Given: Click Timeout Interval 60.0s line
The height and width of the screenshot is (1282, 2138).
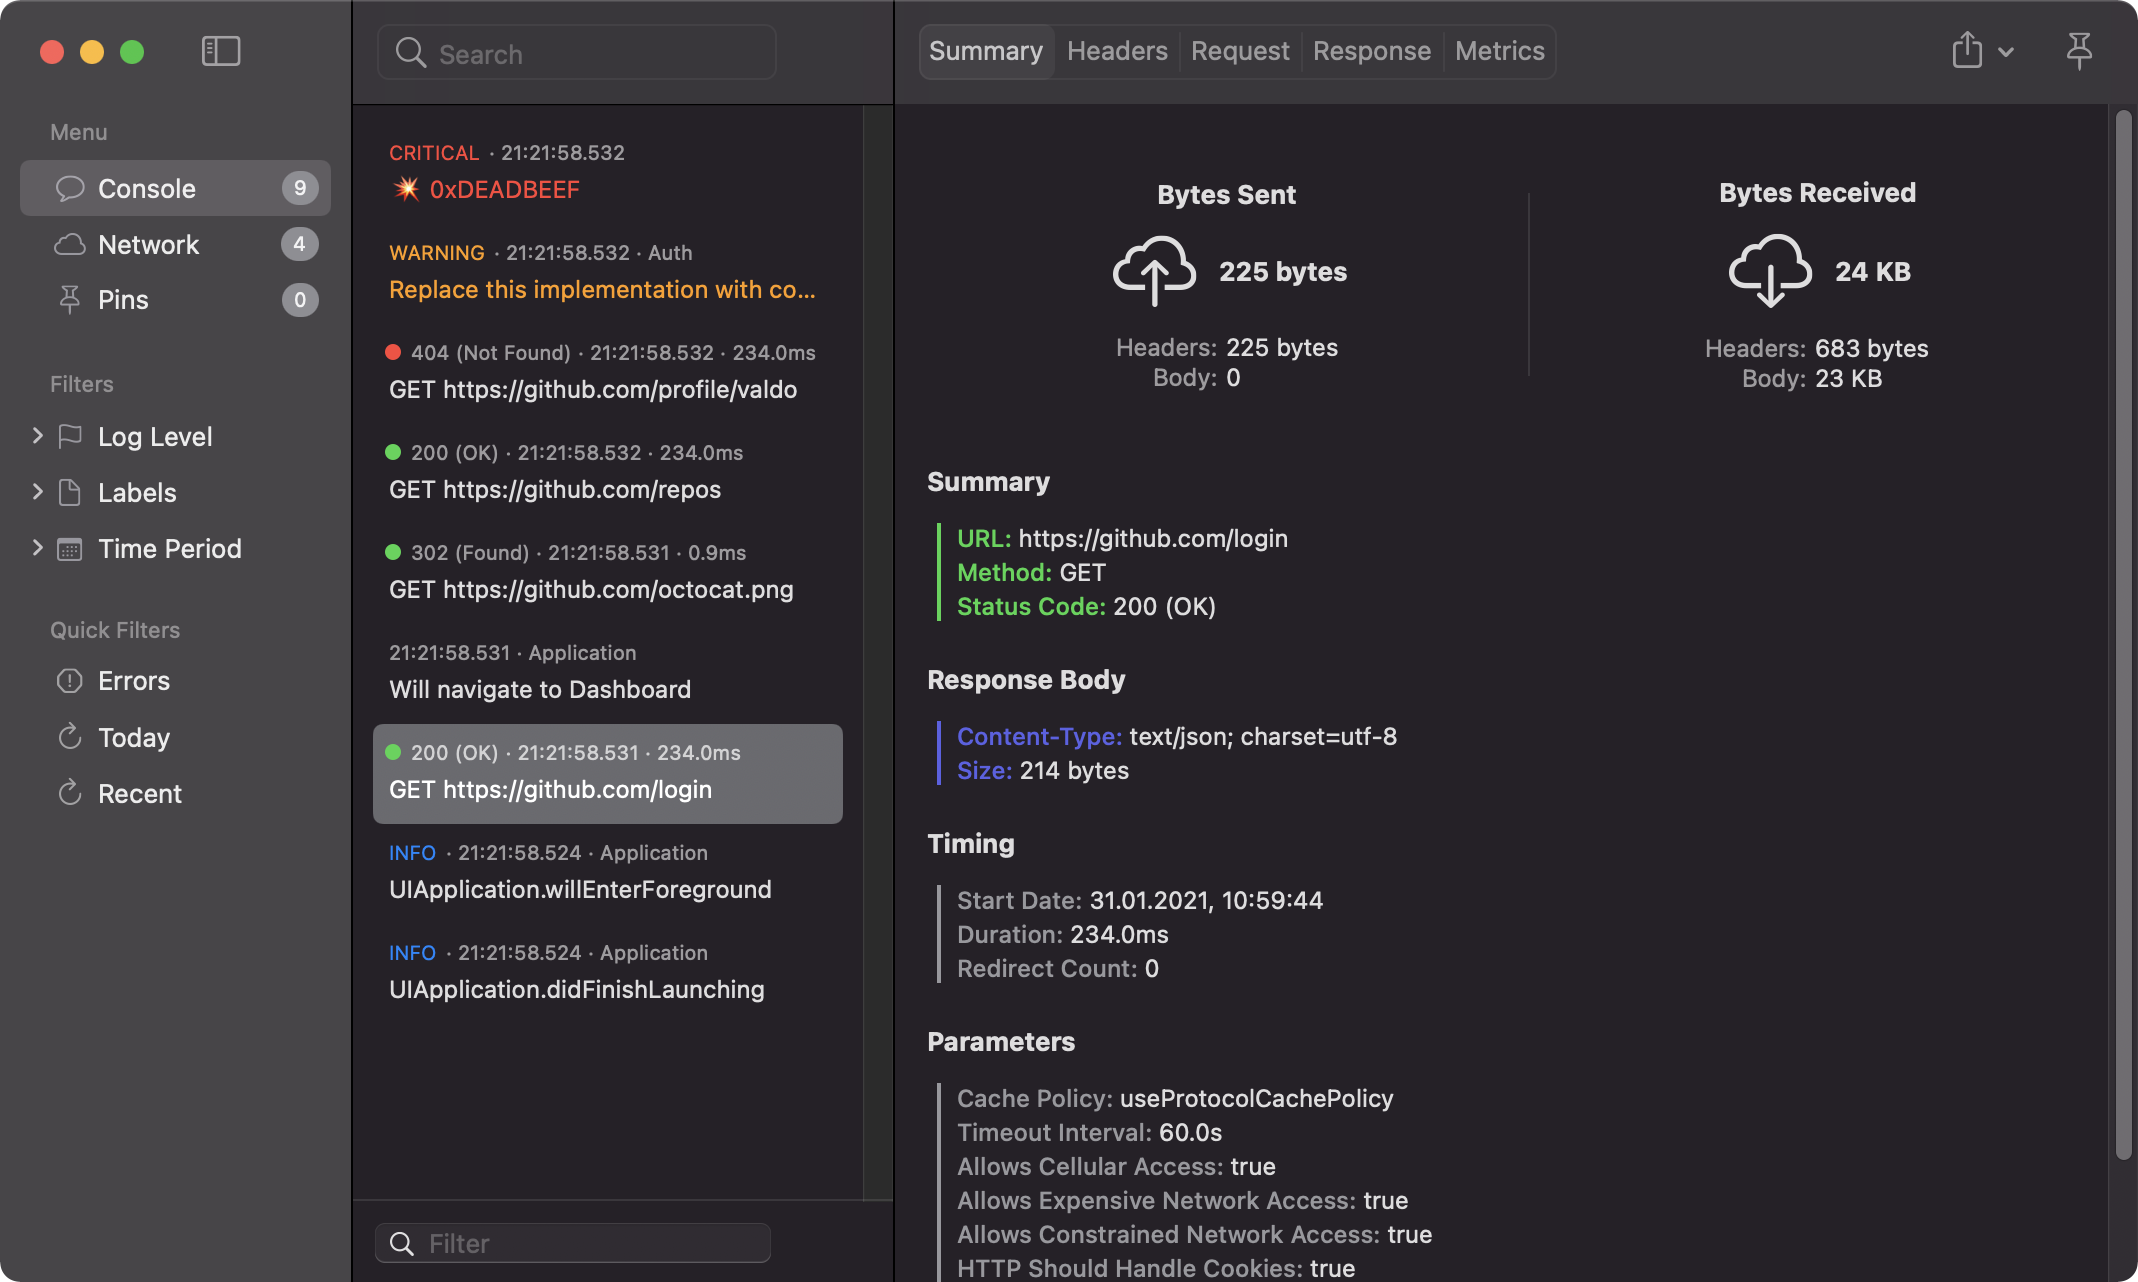Looking at the screenshot, I should 1090,1132.
